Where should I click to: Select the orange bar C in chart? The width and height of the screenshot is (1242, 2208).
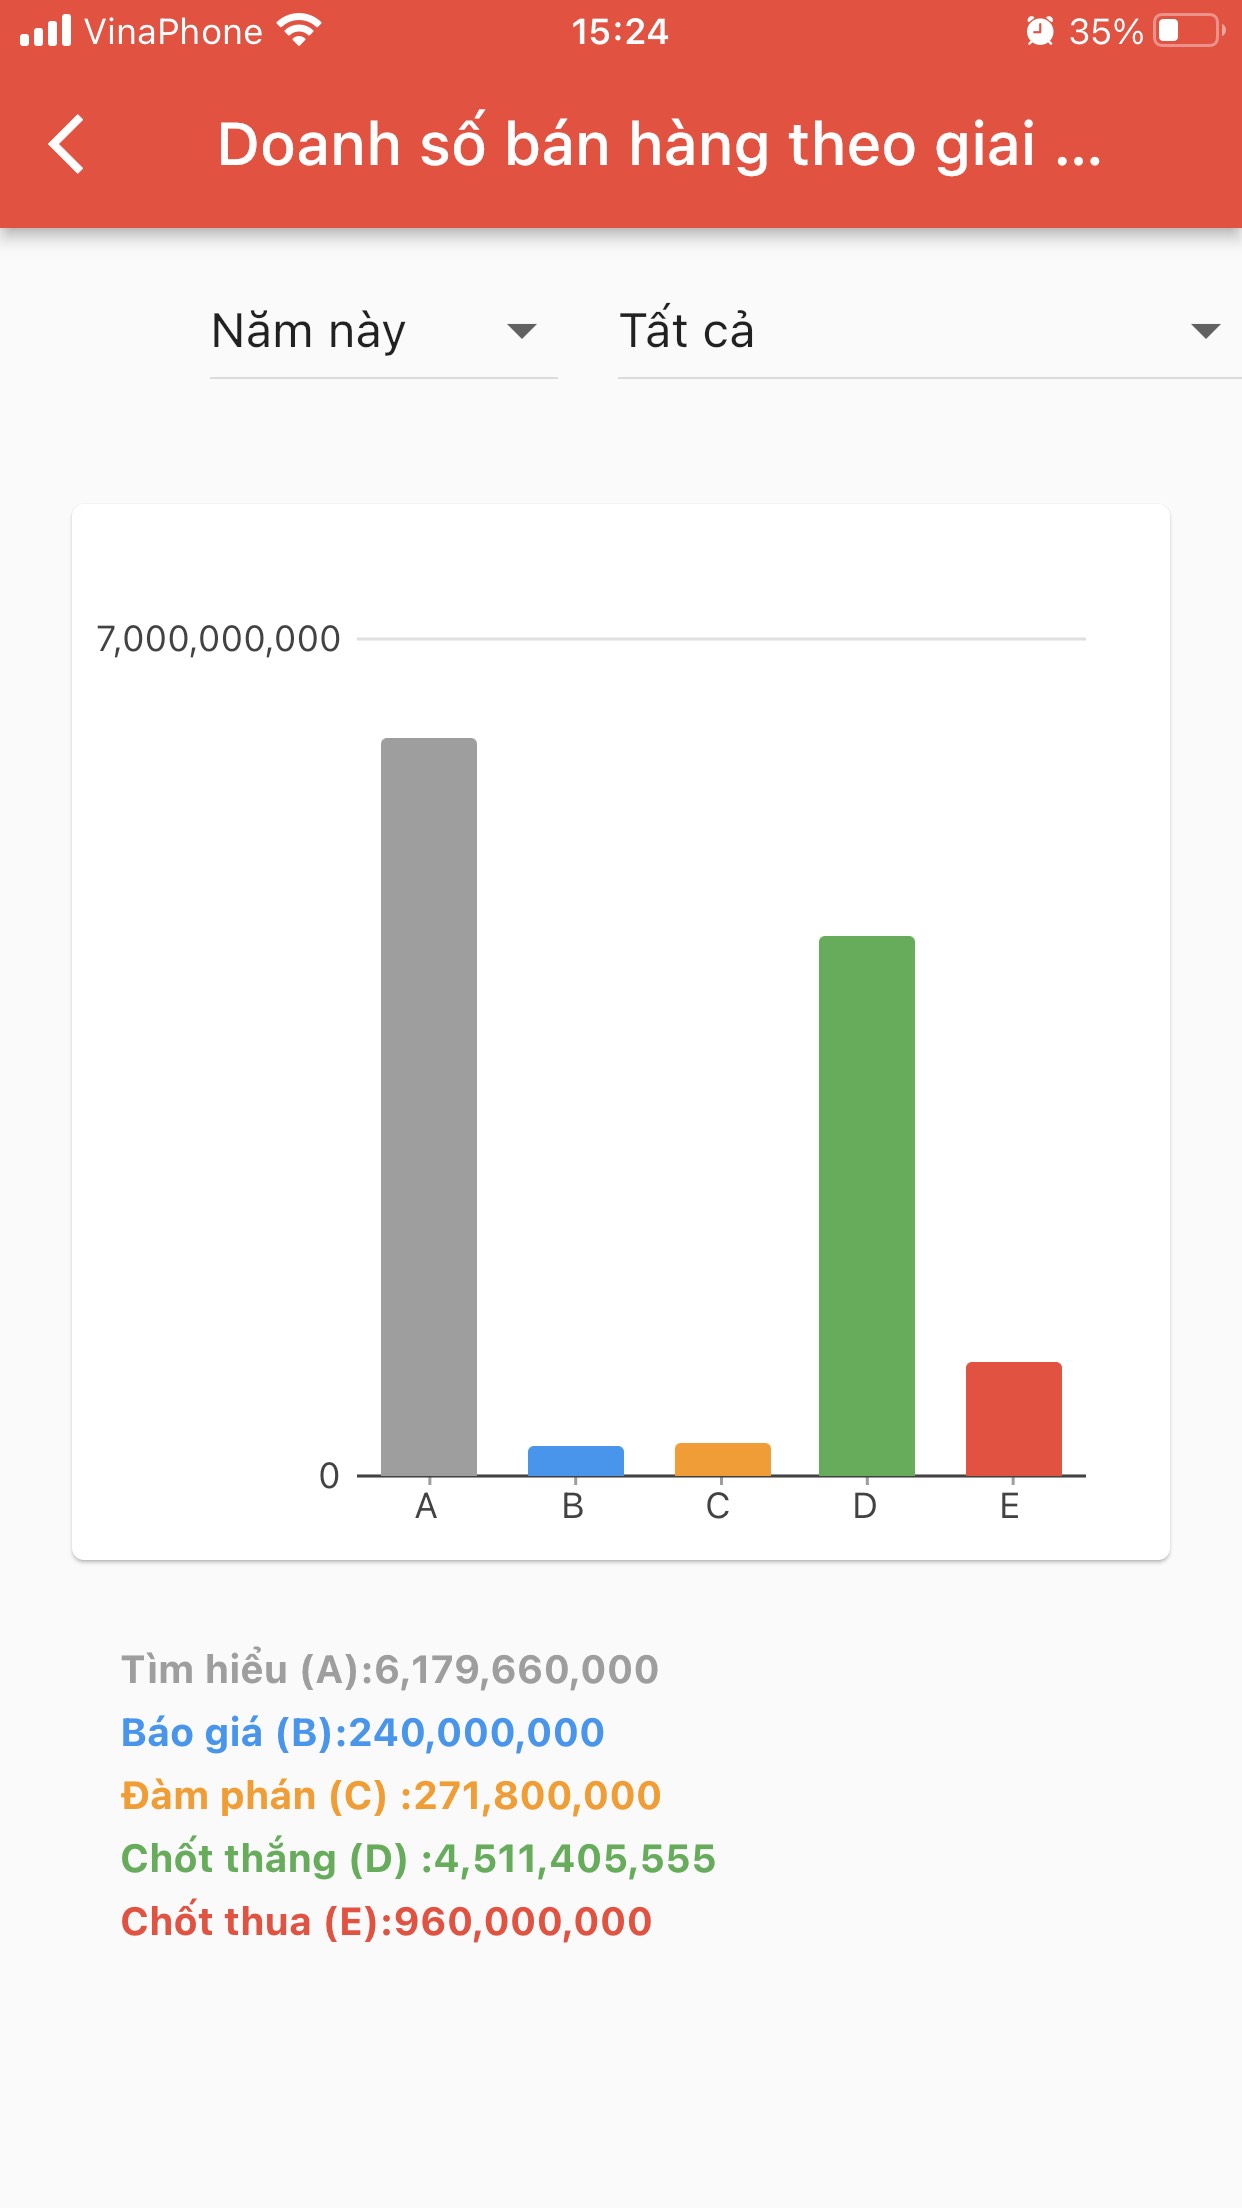coord(722,1459)
